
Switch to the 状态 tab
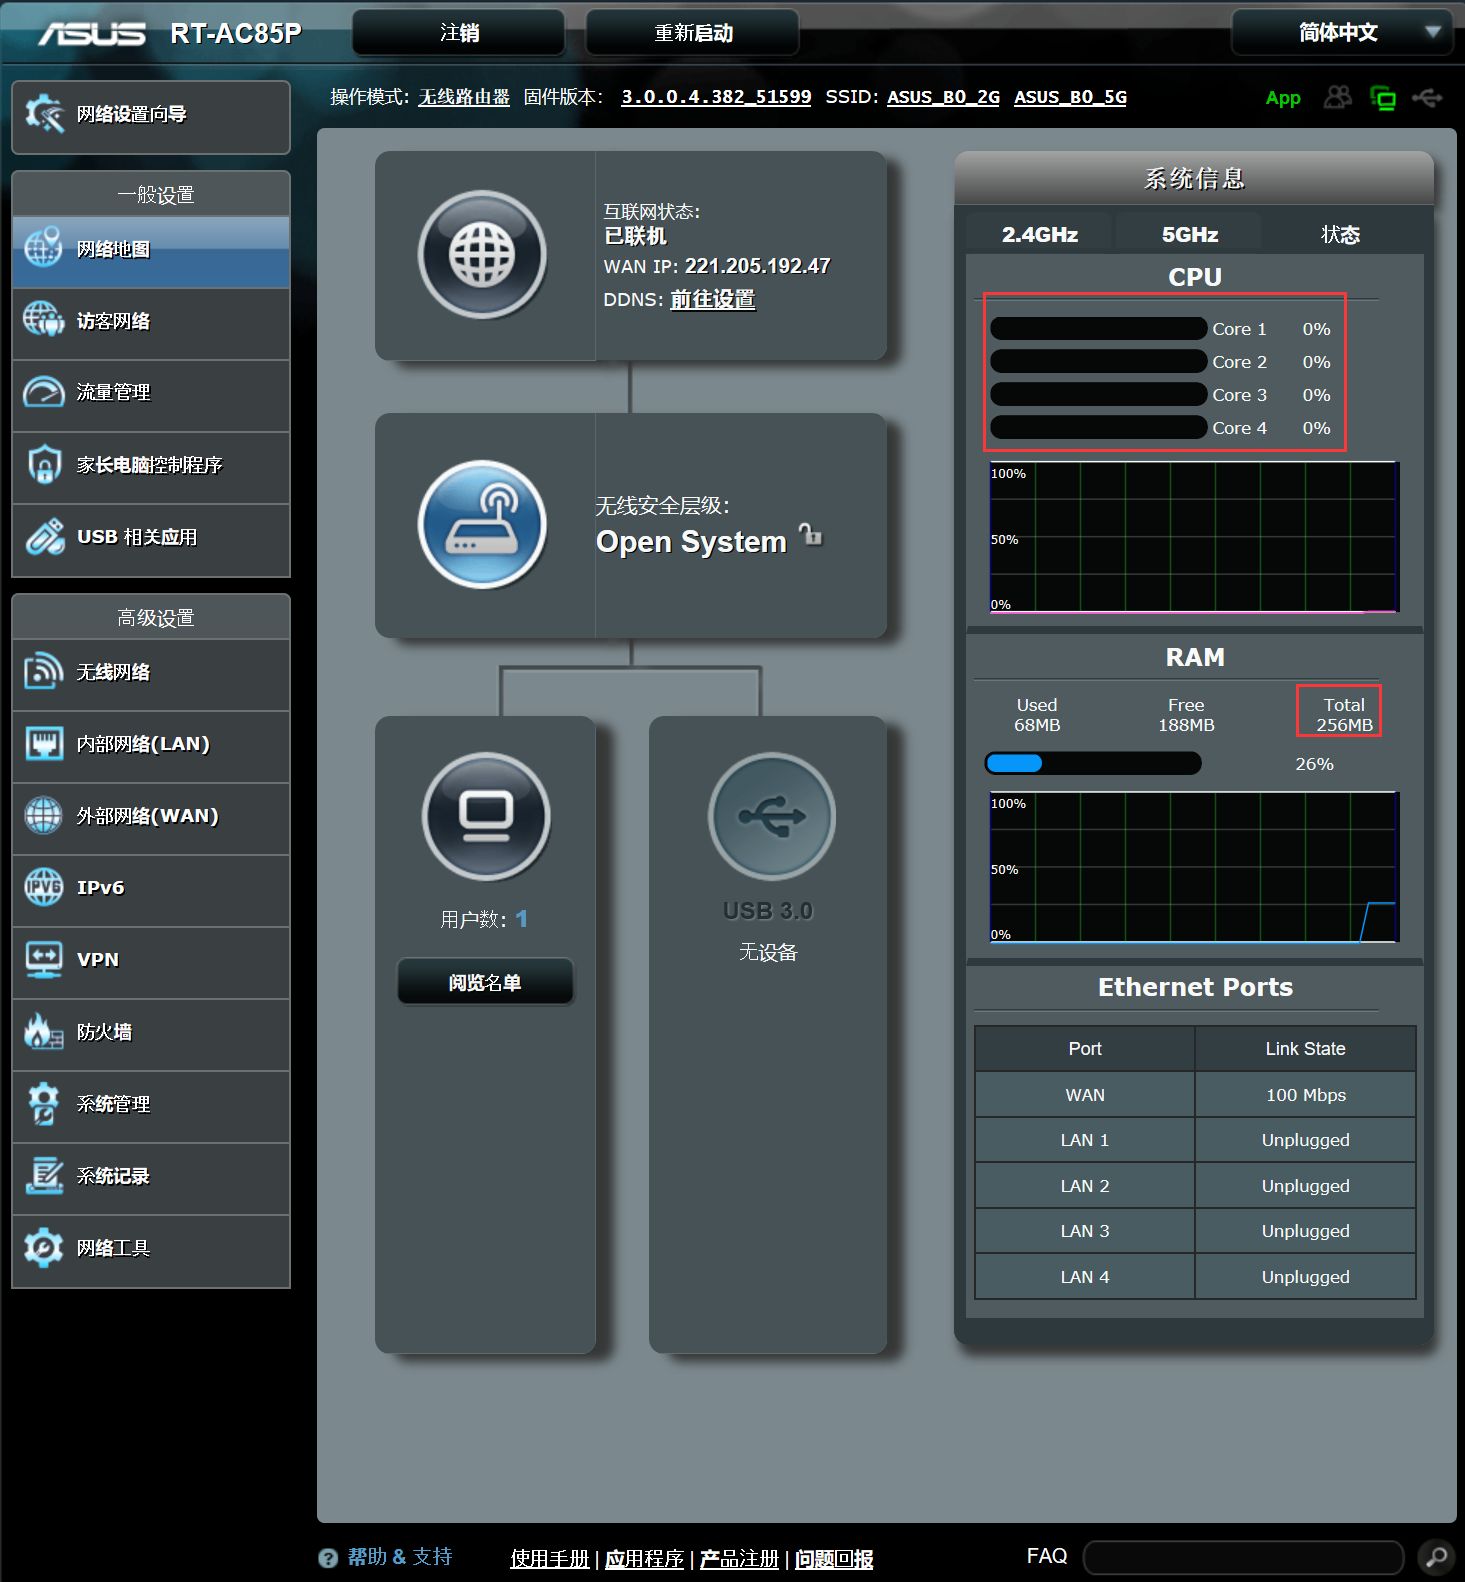(x=1341, y=234)
